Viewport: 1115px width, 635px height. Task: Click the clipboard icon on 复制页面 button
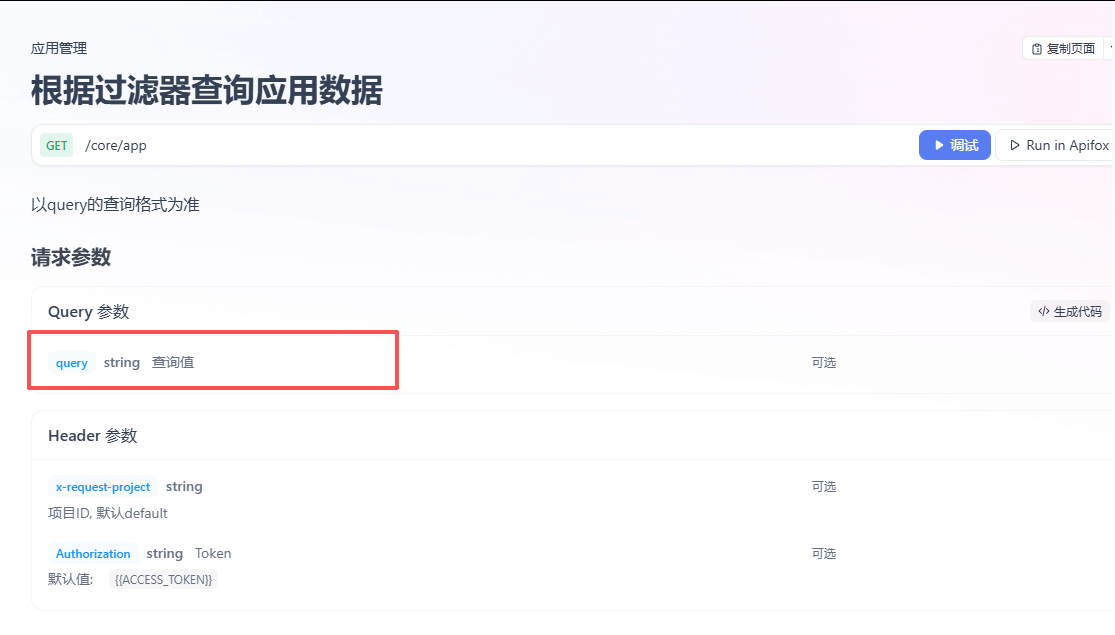(1037, 47)
